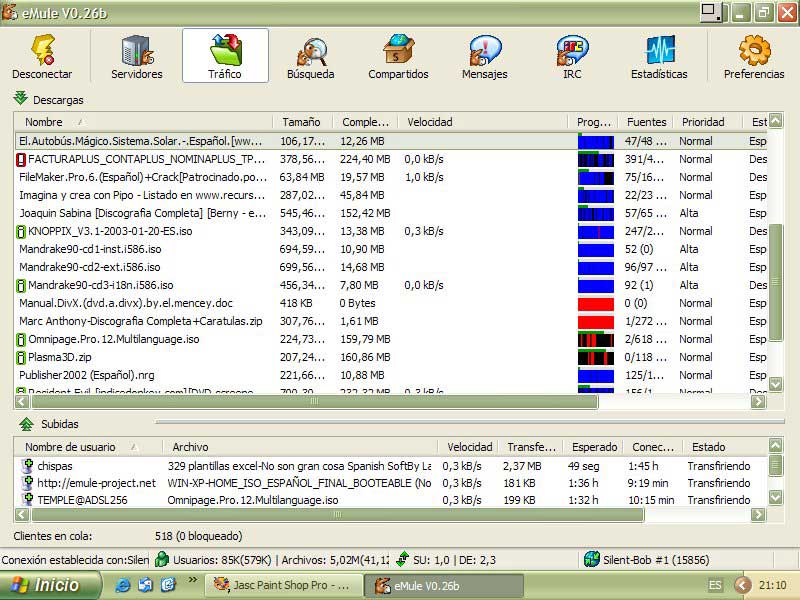Sort uploads by Archivo column
The height and width of the screenshot is (600, 800).
(301, 447)
